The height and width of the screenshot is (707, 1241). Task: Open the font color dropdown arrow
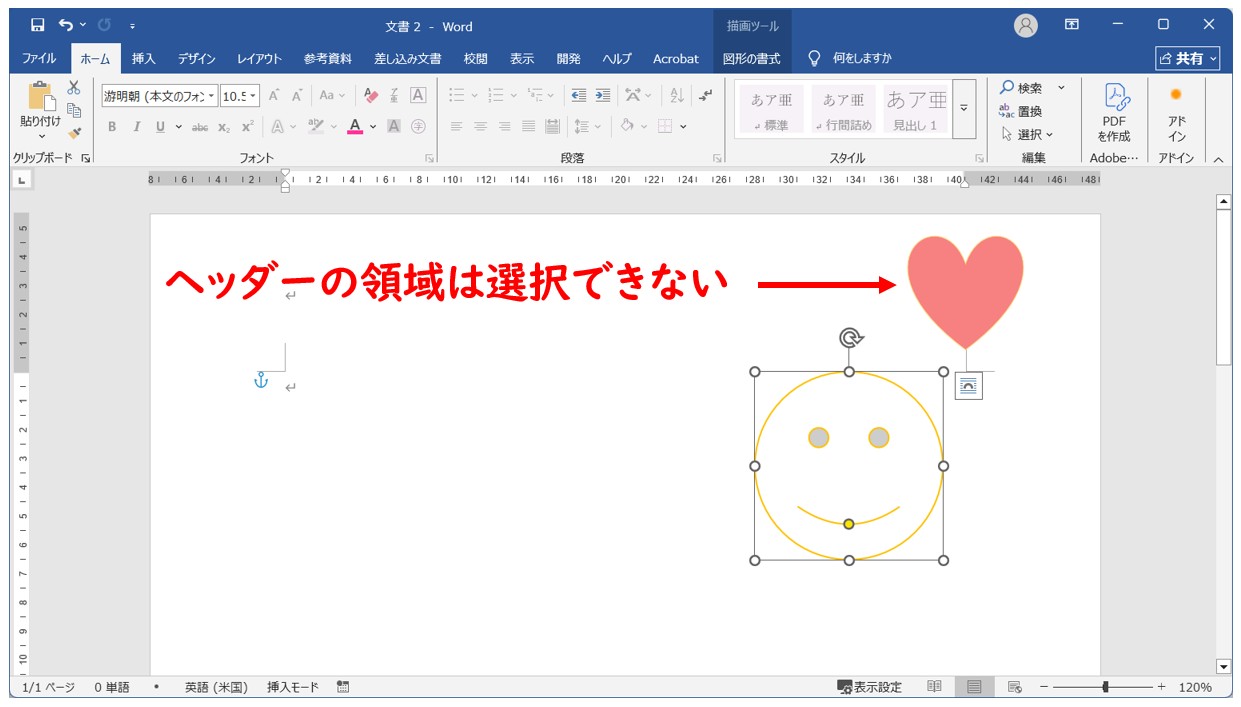[x=373, y=126]
